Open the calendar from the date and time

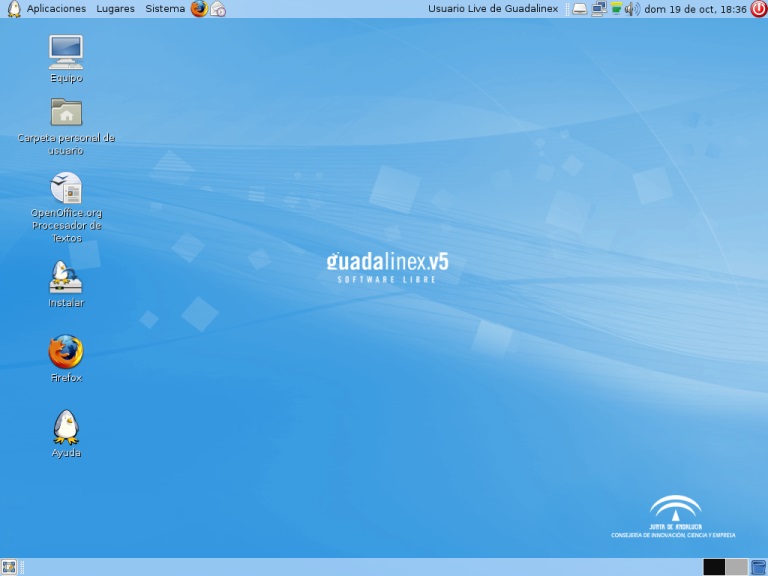coord(696,9)
